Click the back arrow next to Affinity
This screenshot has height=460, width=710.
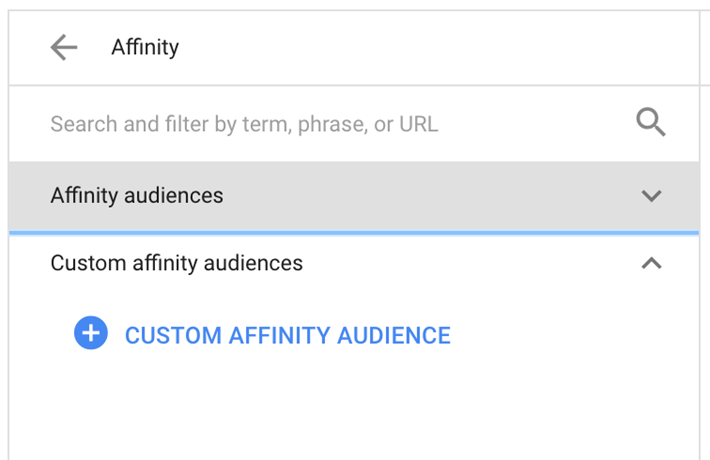tap(64, 47)
